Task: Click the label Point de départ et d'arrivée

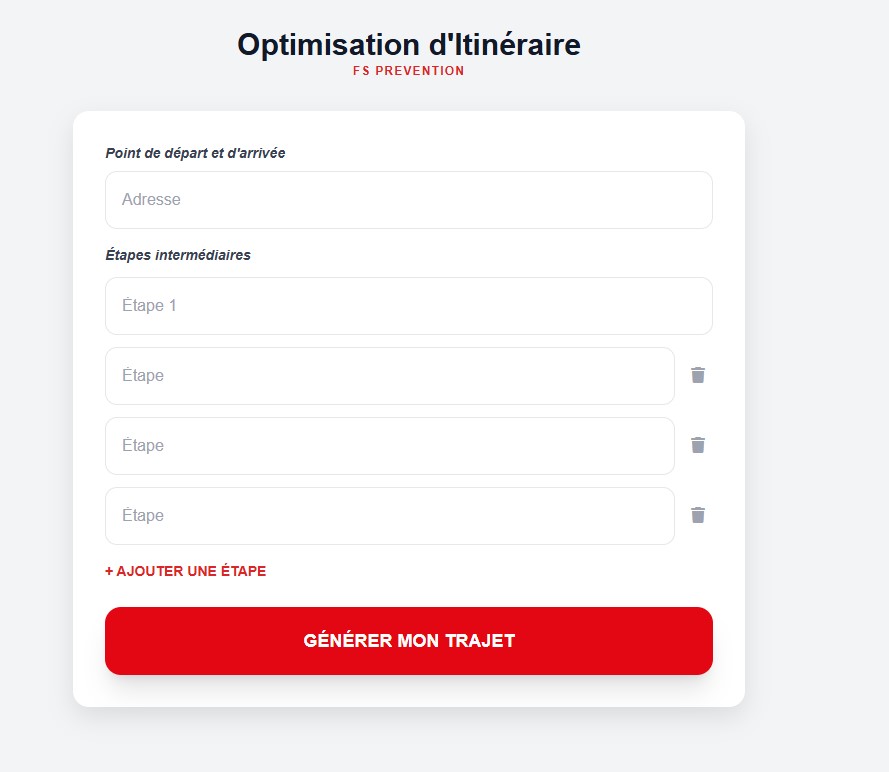Action: click(196, 153)
